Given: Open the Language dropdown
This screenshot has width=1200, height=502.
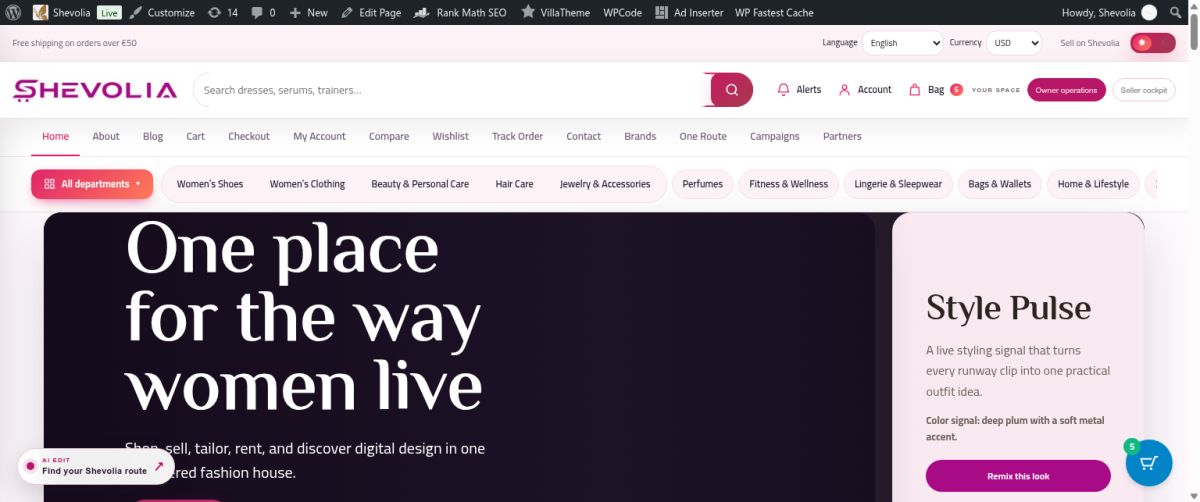Looking at the screenshot, I should click(903, 43).
